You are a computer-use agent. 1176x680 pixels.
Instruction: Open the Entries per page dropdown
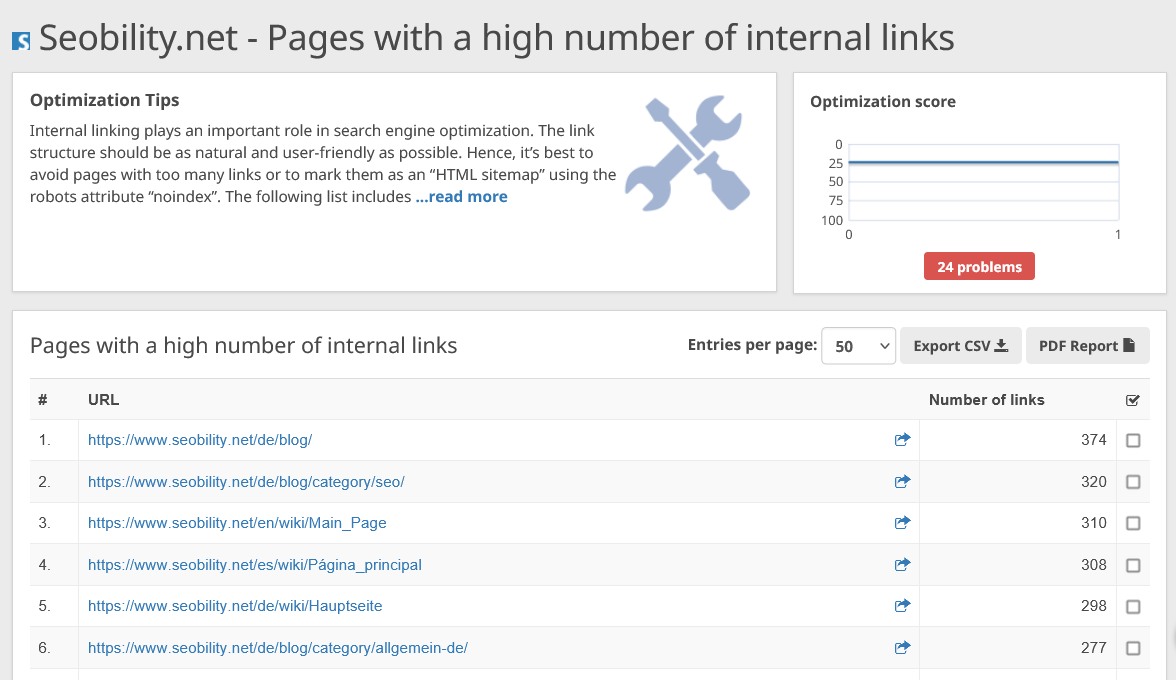(858, 344)
